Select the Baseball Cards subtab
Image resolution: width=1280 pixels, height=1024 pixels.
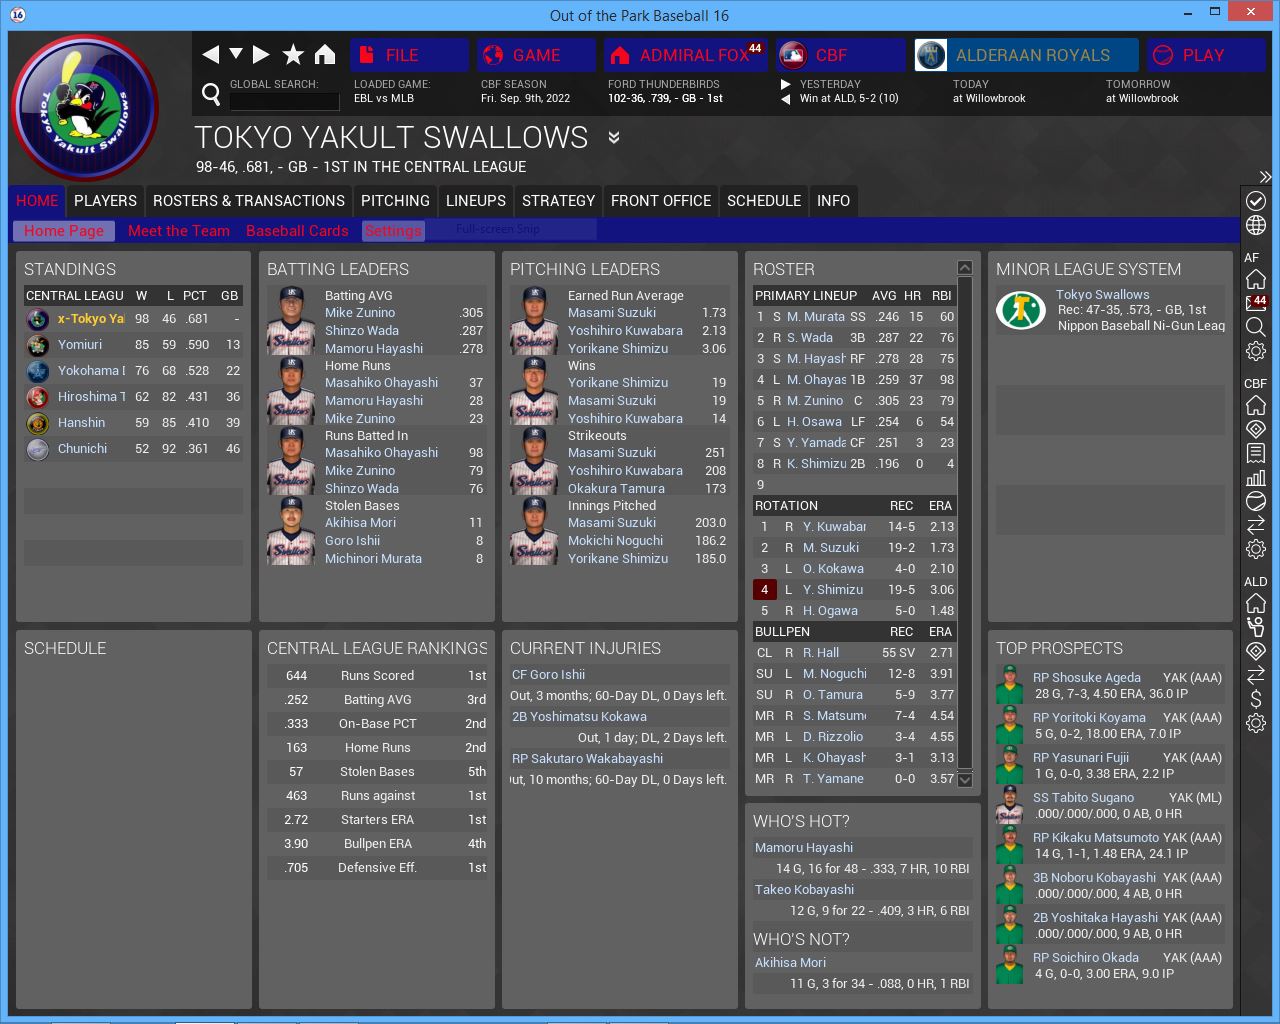297,231
